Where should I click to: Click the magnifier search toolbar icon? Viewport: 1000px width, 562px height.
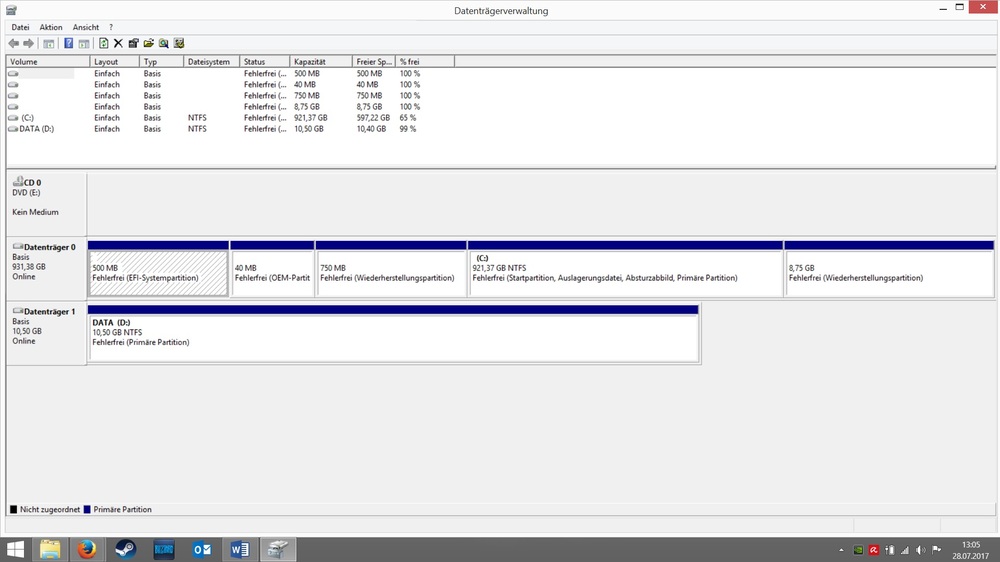(163, 43)
